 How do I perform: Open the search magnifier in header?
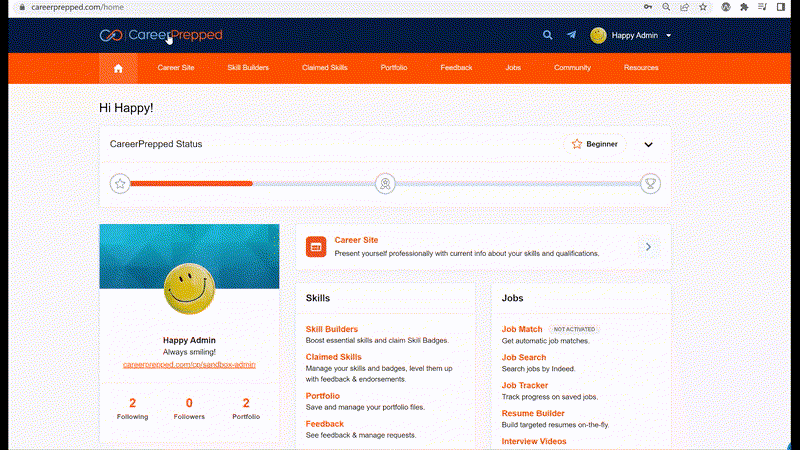point(547,35)
